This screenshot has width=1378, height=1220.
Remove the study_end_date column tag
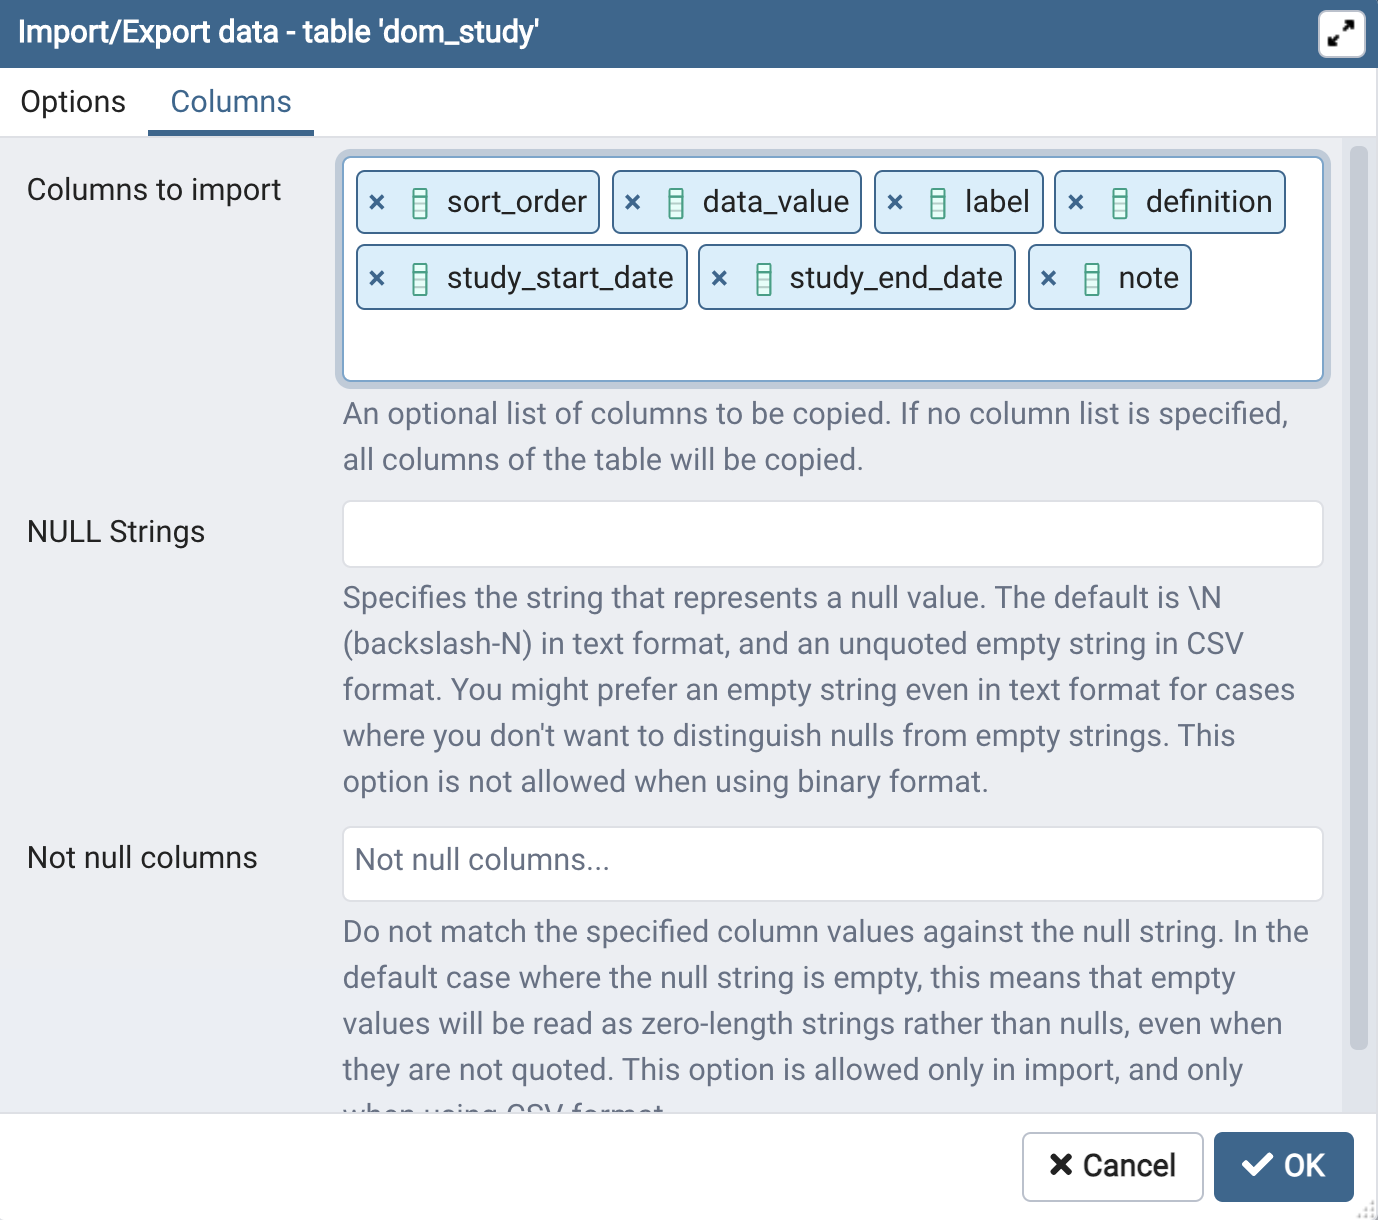(x=719, y=278)
